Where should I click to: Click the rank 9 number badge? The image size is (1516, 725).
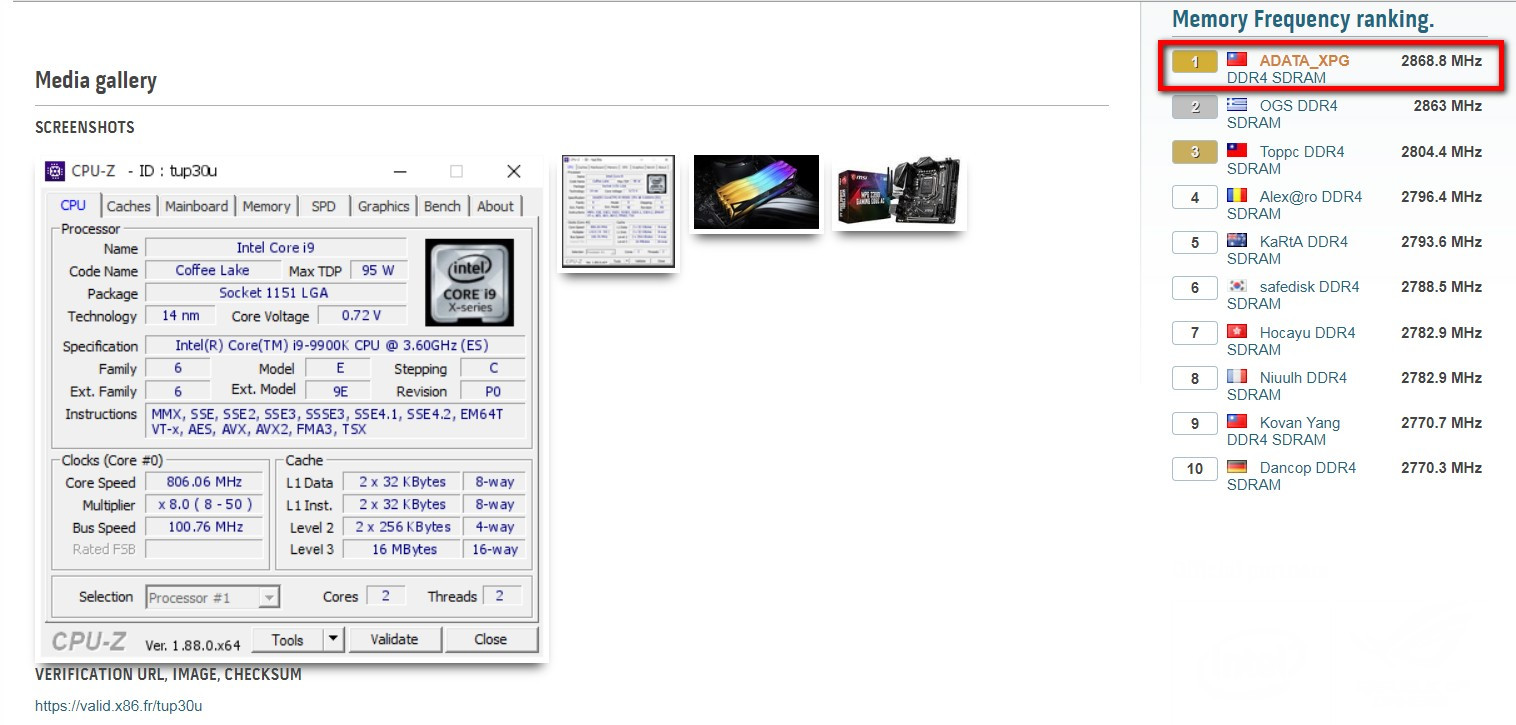coord(1195,423)
